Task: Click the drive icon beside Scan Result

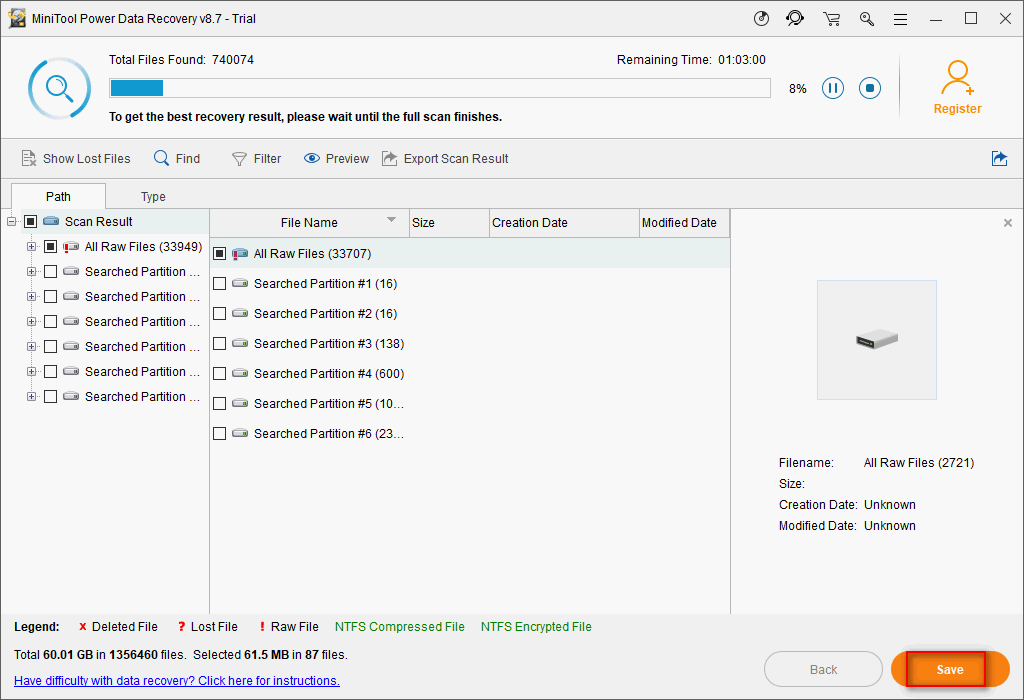Action: click(x=51, y=221)
